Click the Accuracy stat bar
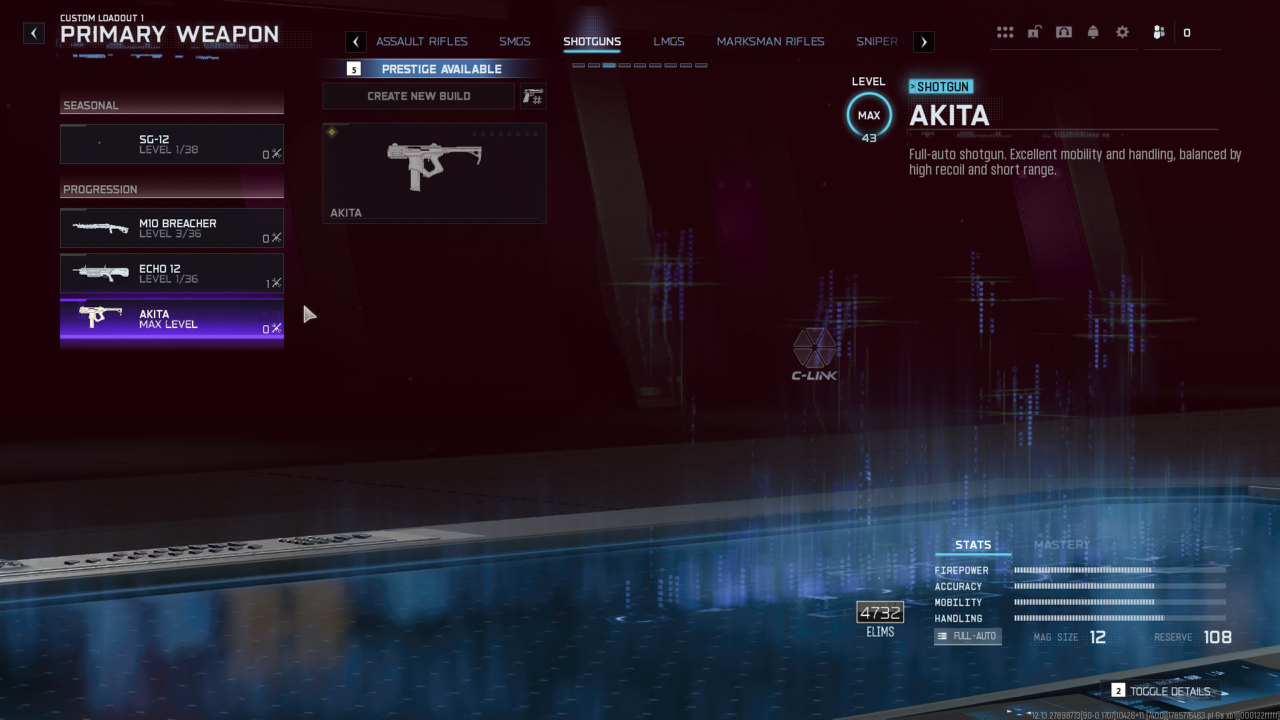 click(x=1120, y=586)
